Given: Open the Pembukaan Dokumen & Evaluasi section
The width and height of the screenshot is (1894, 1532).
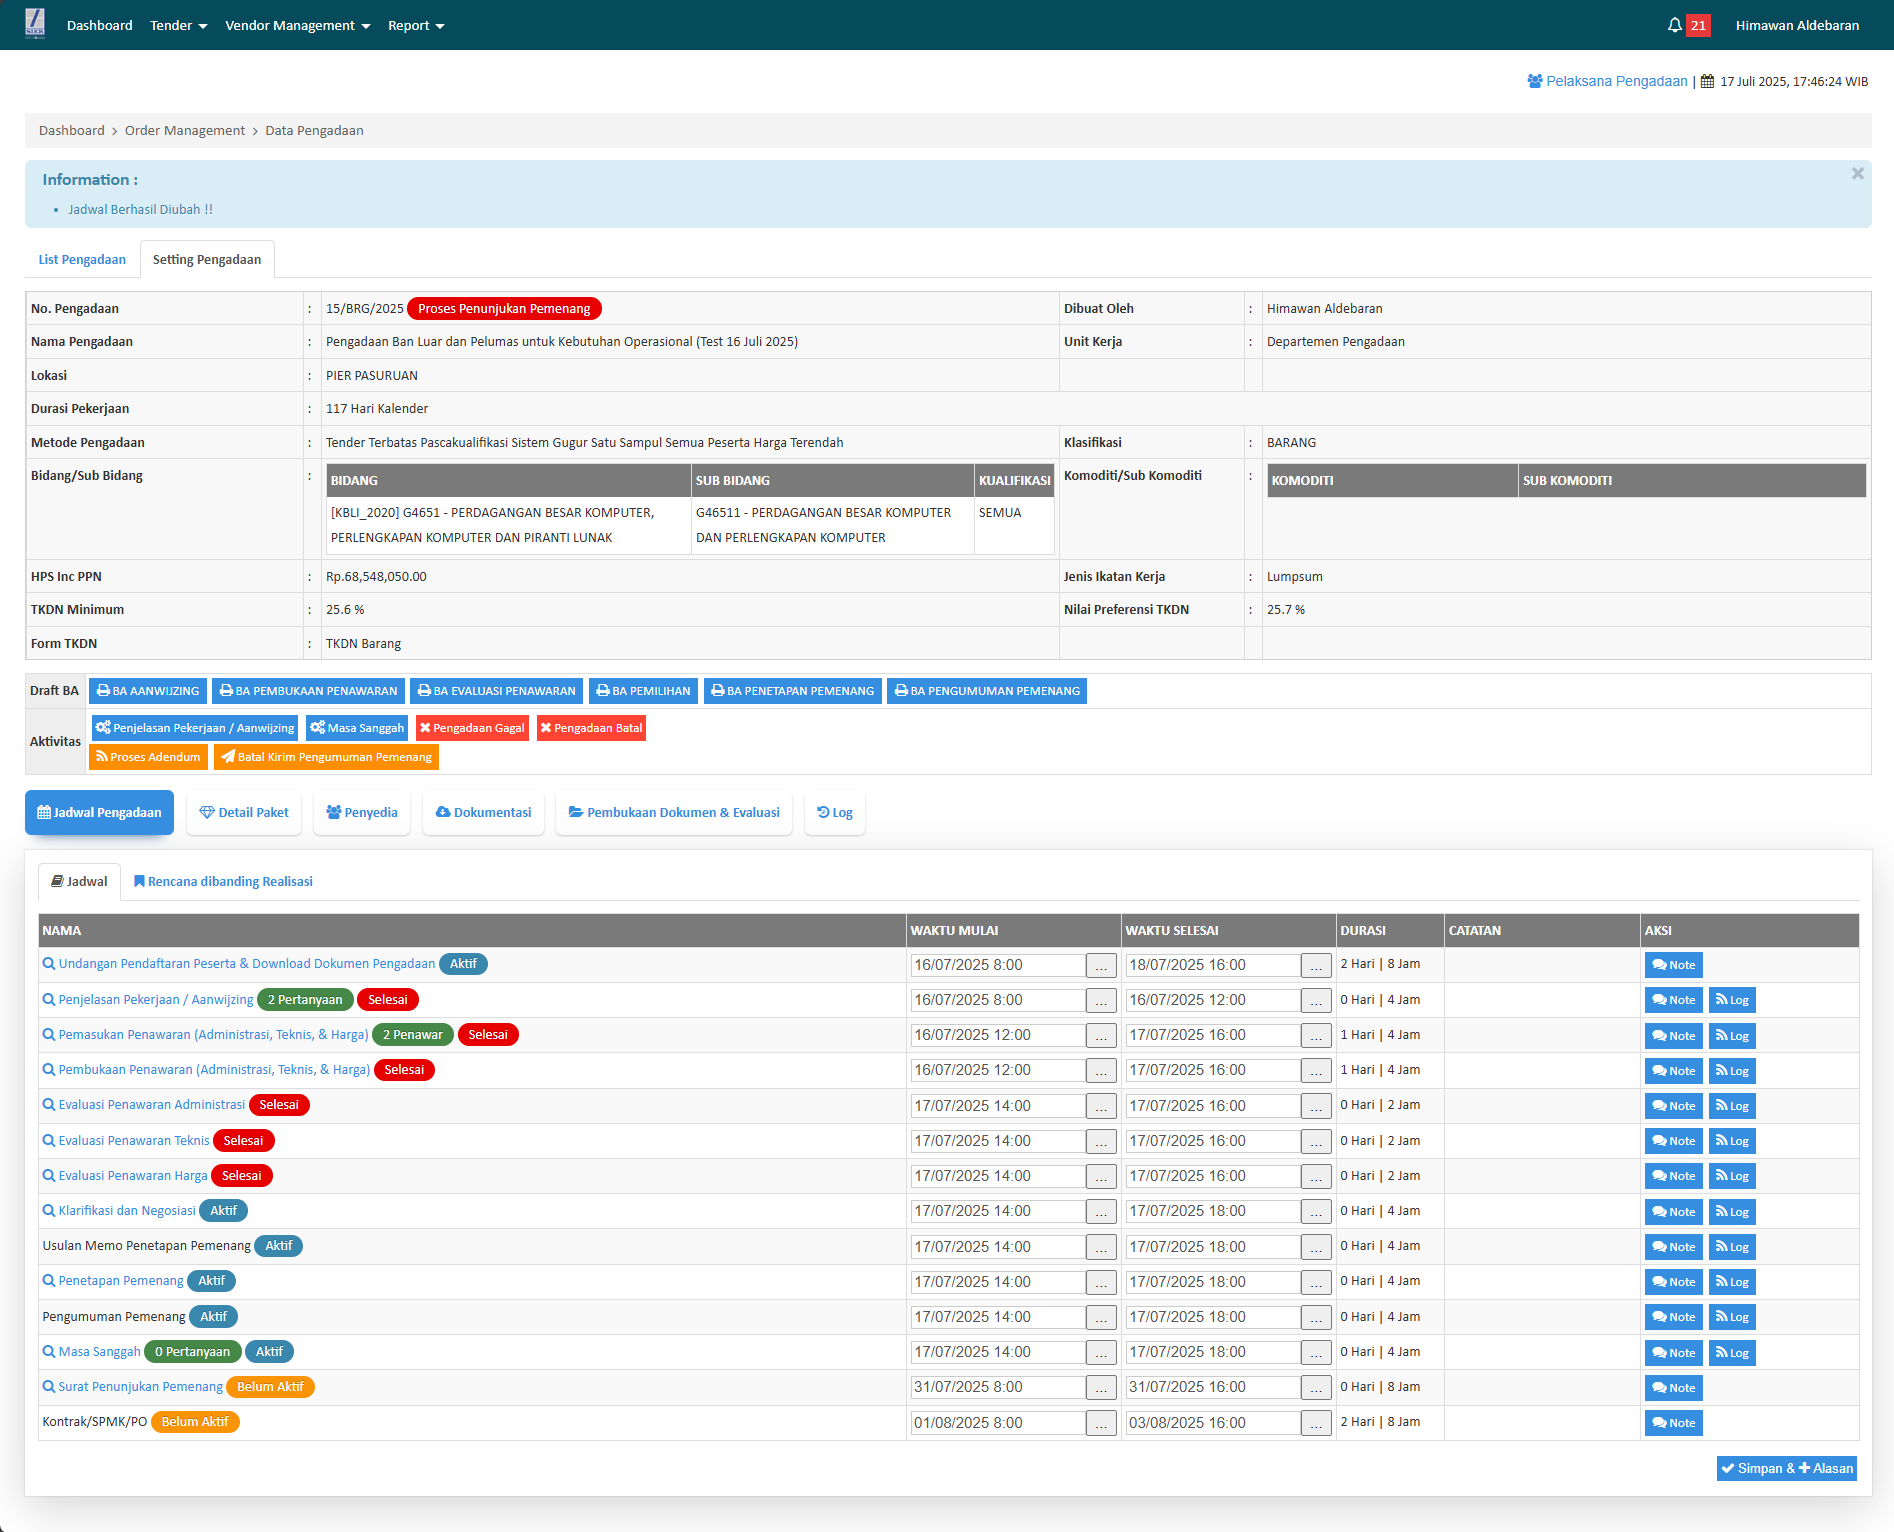Looking at the screenshot, I should pos(674,813).
